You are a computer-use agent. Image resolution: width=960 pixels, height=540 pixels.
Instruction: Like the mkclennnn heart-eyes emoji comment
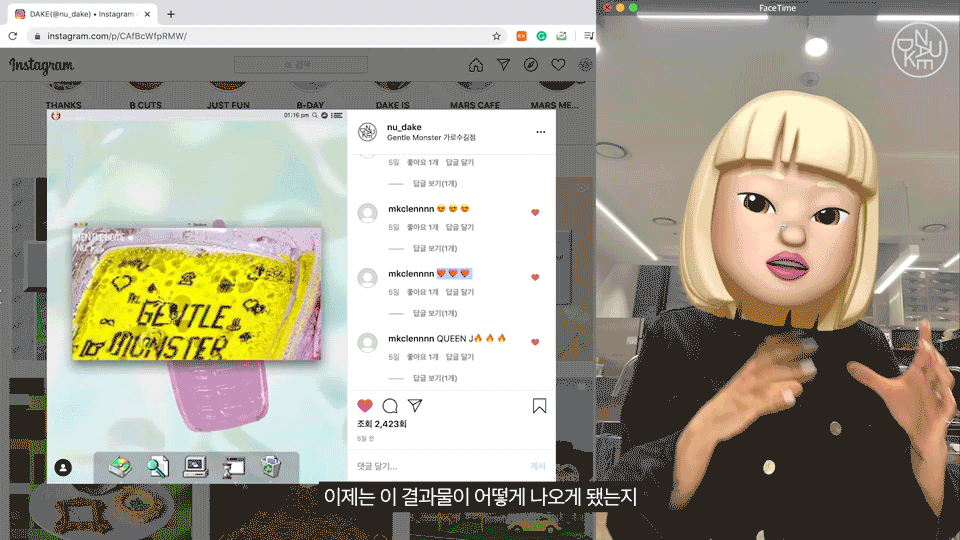click(535, 212)
